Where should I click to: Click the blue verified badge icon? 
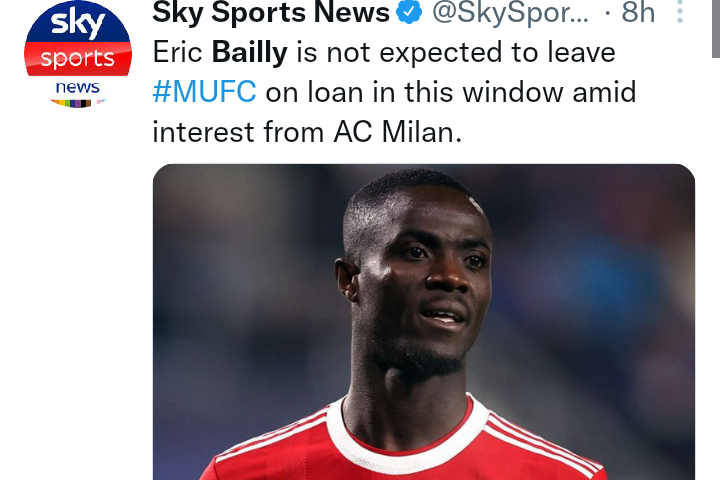pyautogui.click(x=409, y=11)
